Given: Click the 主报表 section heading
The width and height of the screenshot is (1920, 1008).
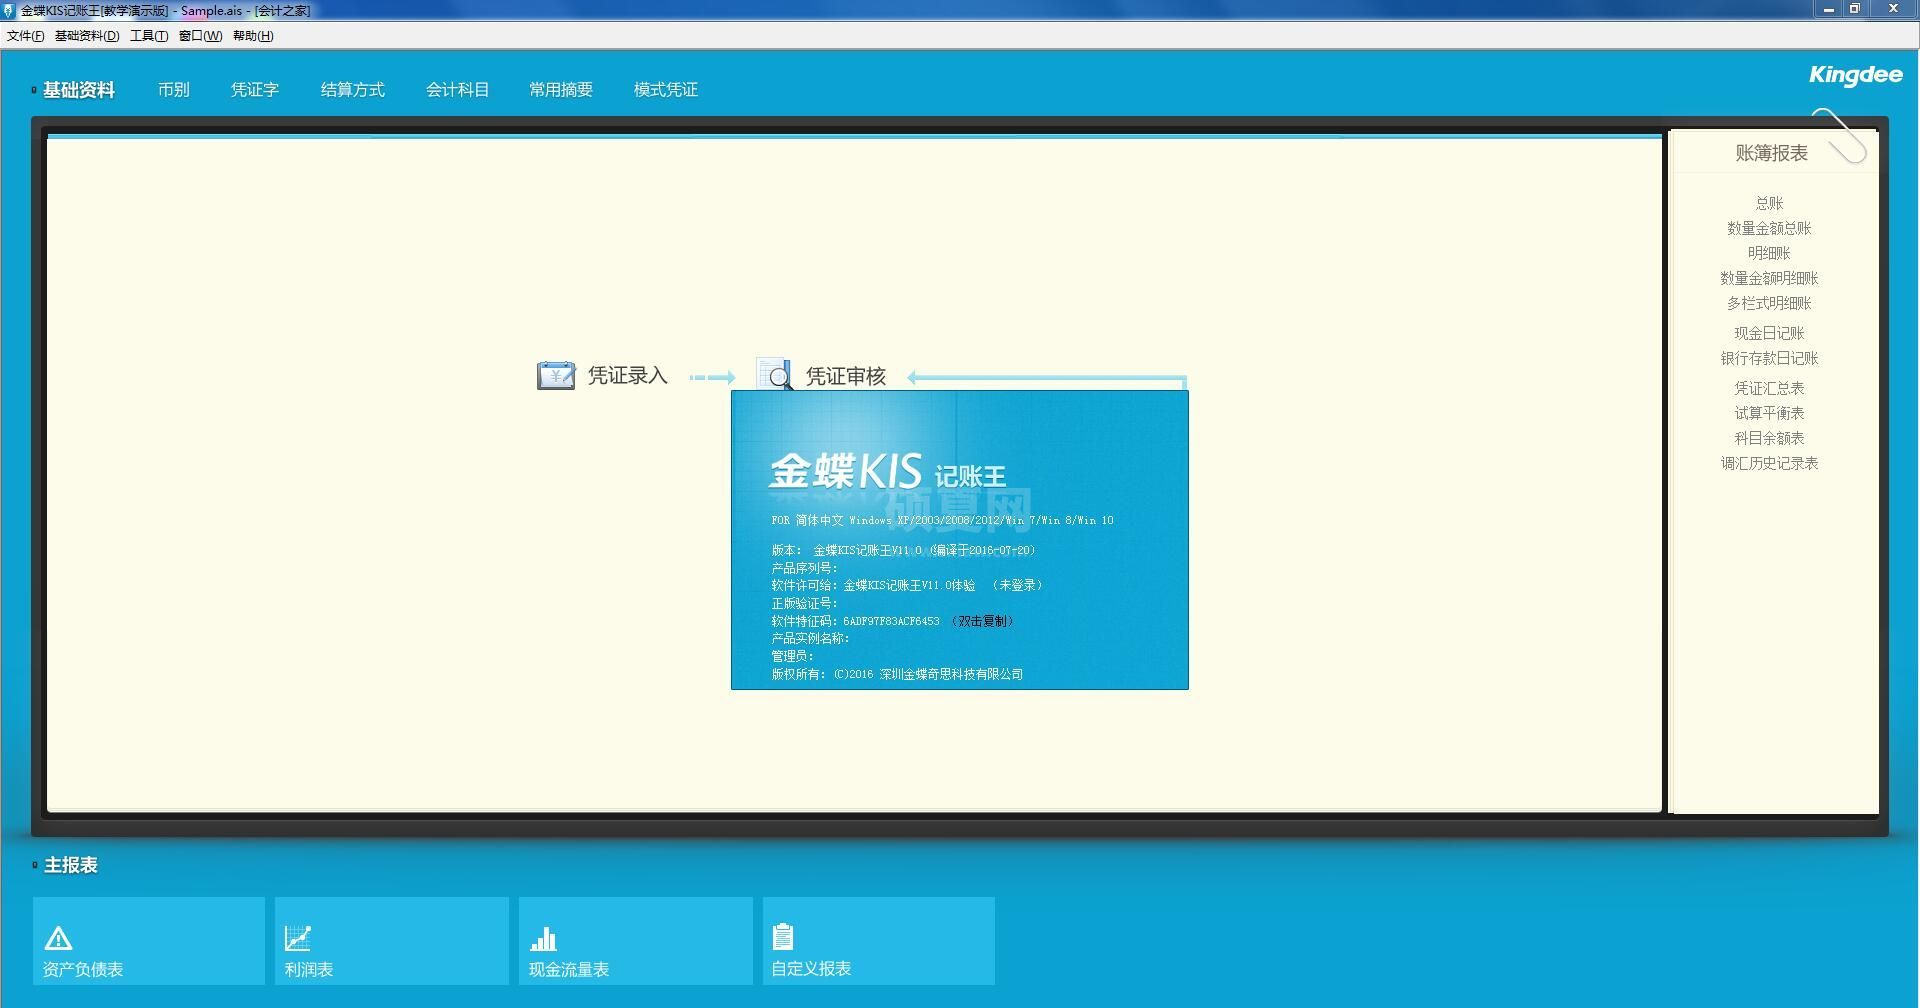Looking at the screenshot, I should point(70,865).
